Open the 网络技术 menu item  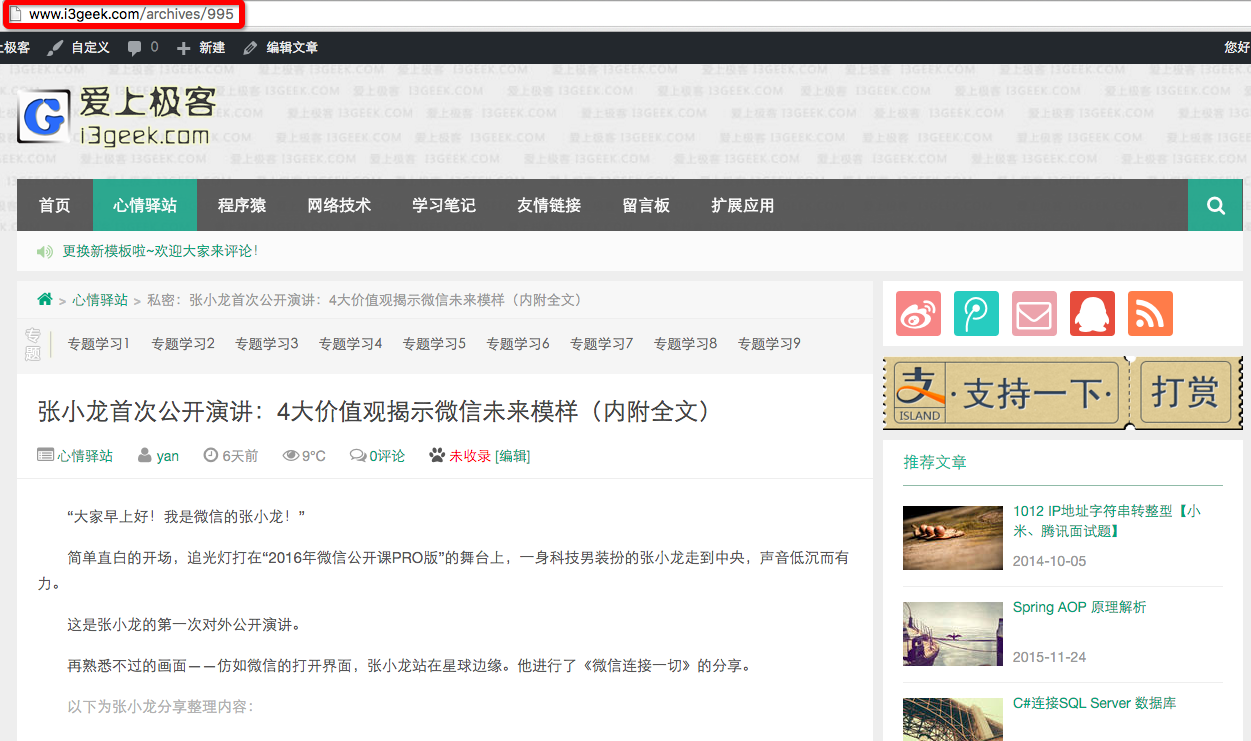[x=339, y=205]
